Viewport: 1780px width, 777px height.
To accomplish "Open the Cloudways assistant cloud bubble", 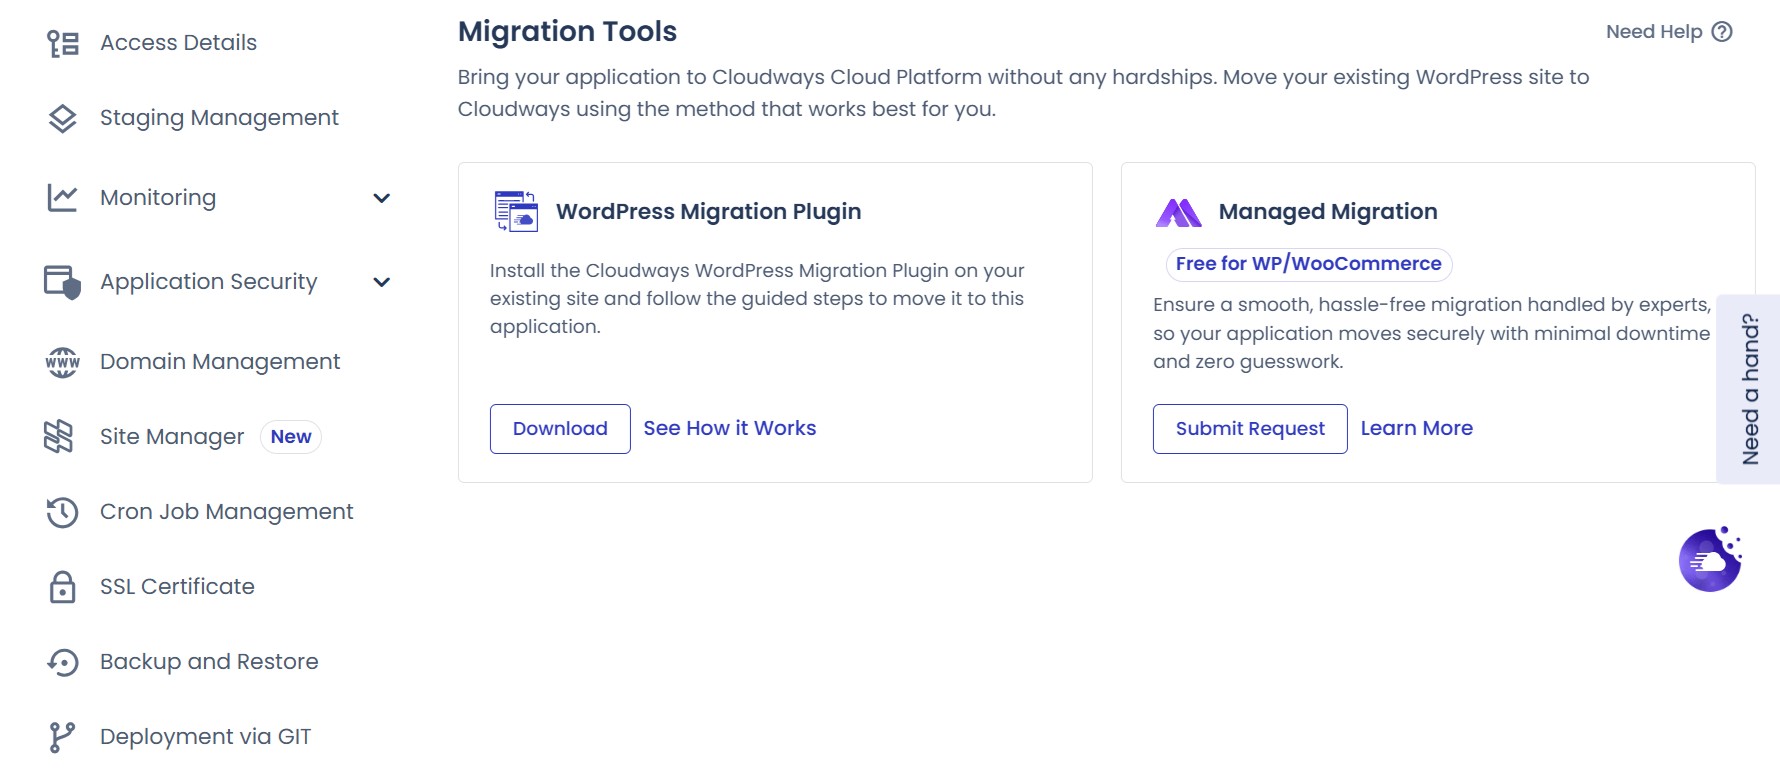I will 1711,560.
